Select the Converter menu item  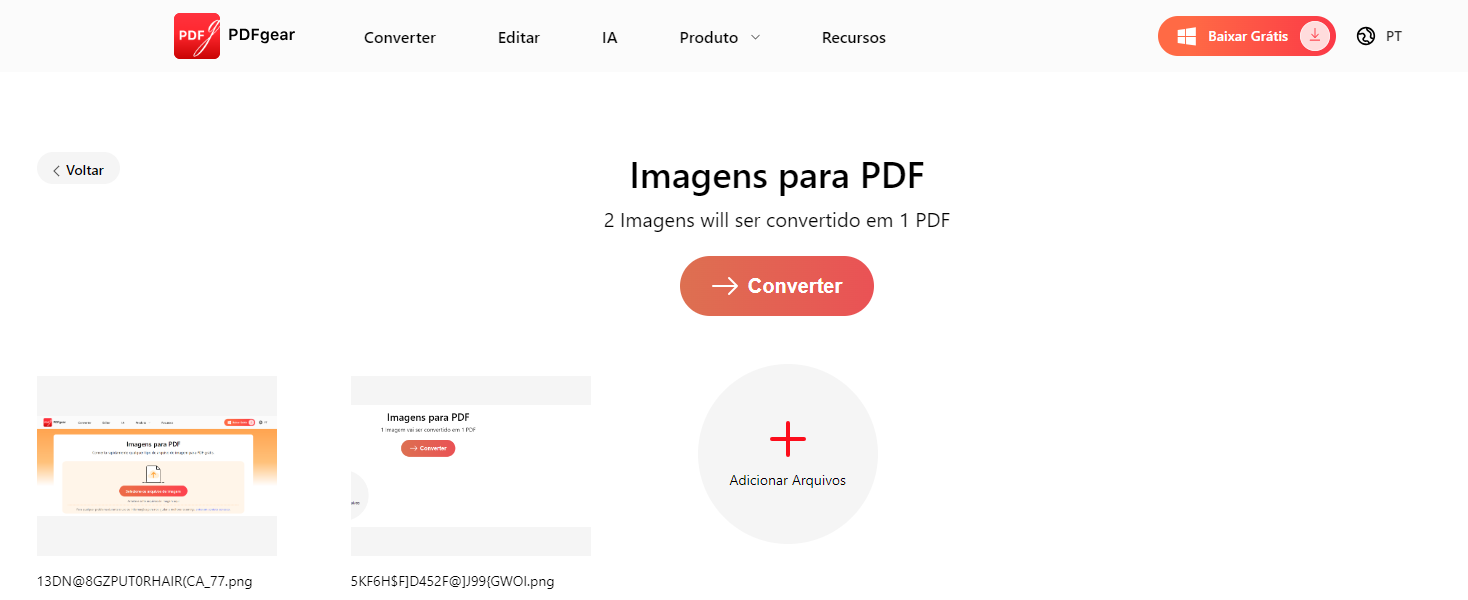tap(399, 37)
